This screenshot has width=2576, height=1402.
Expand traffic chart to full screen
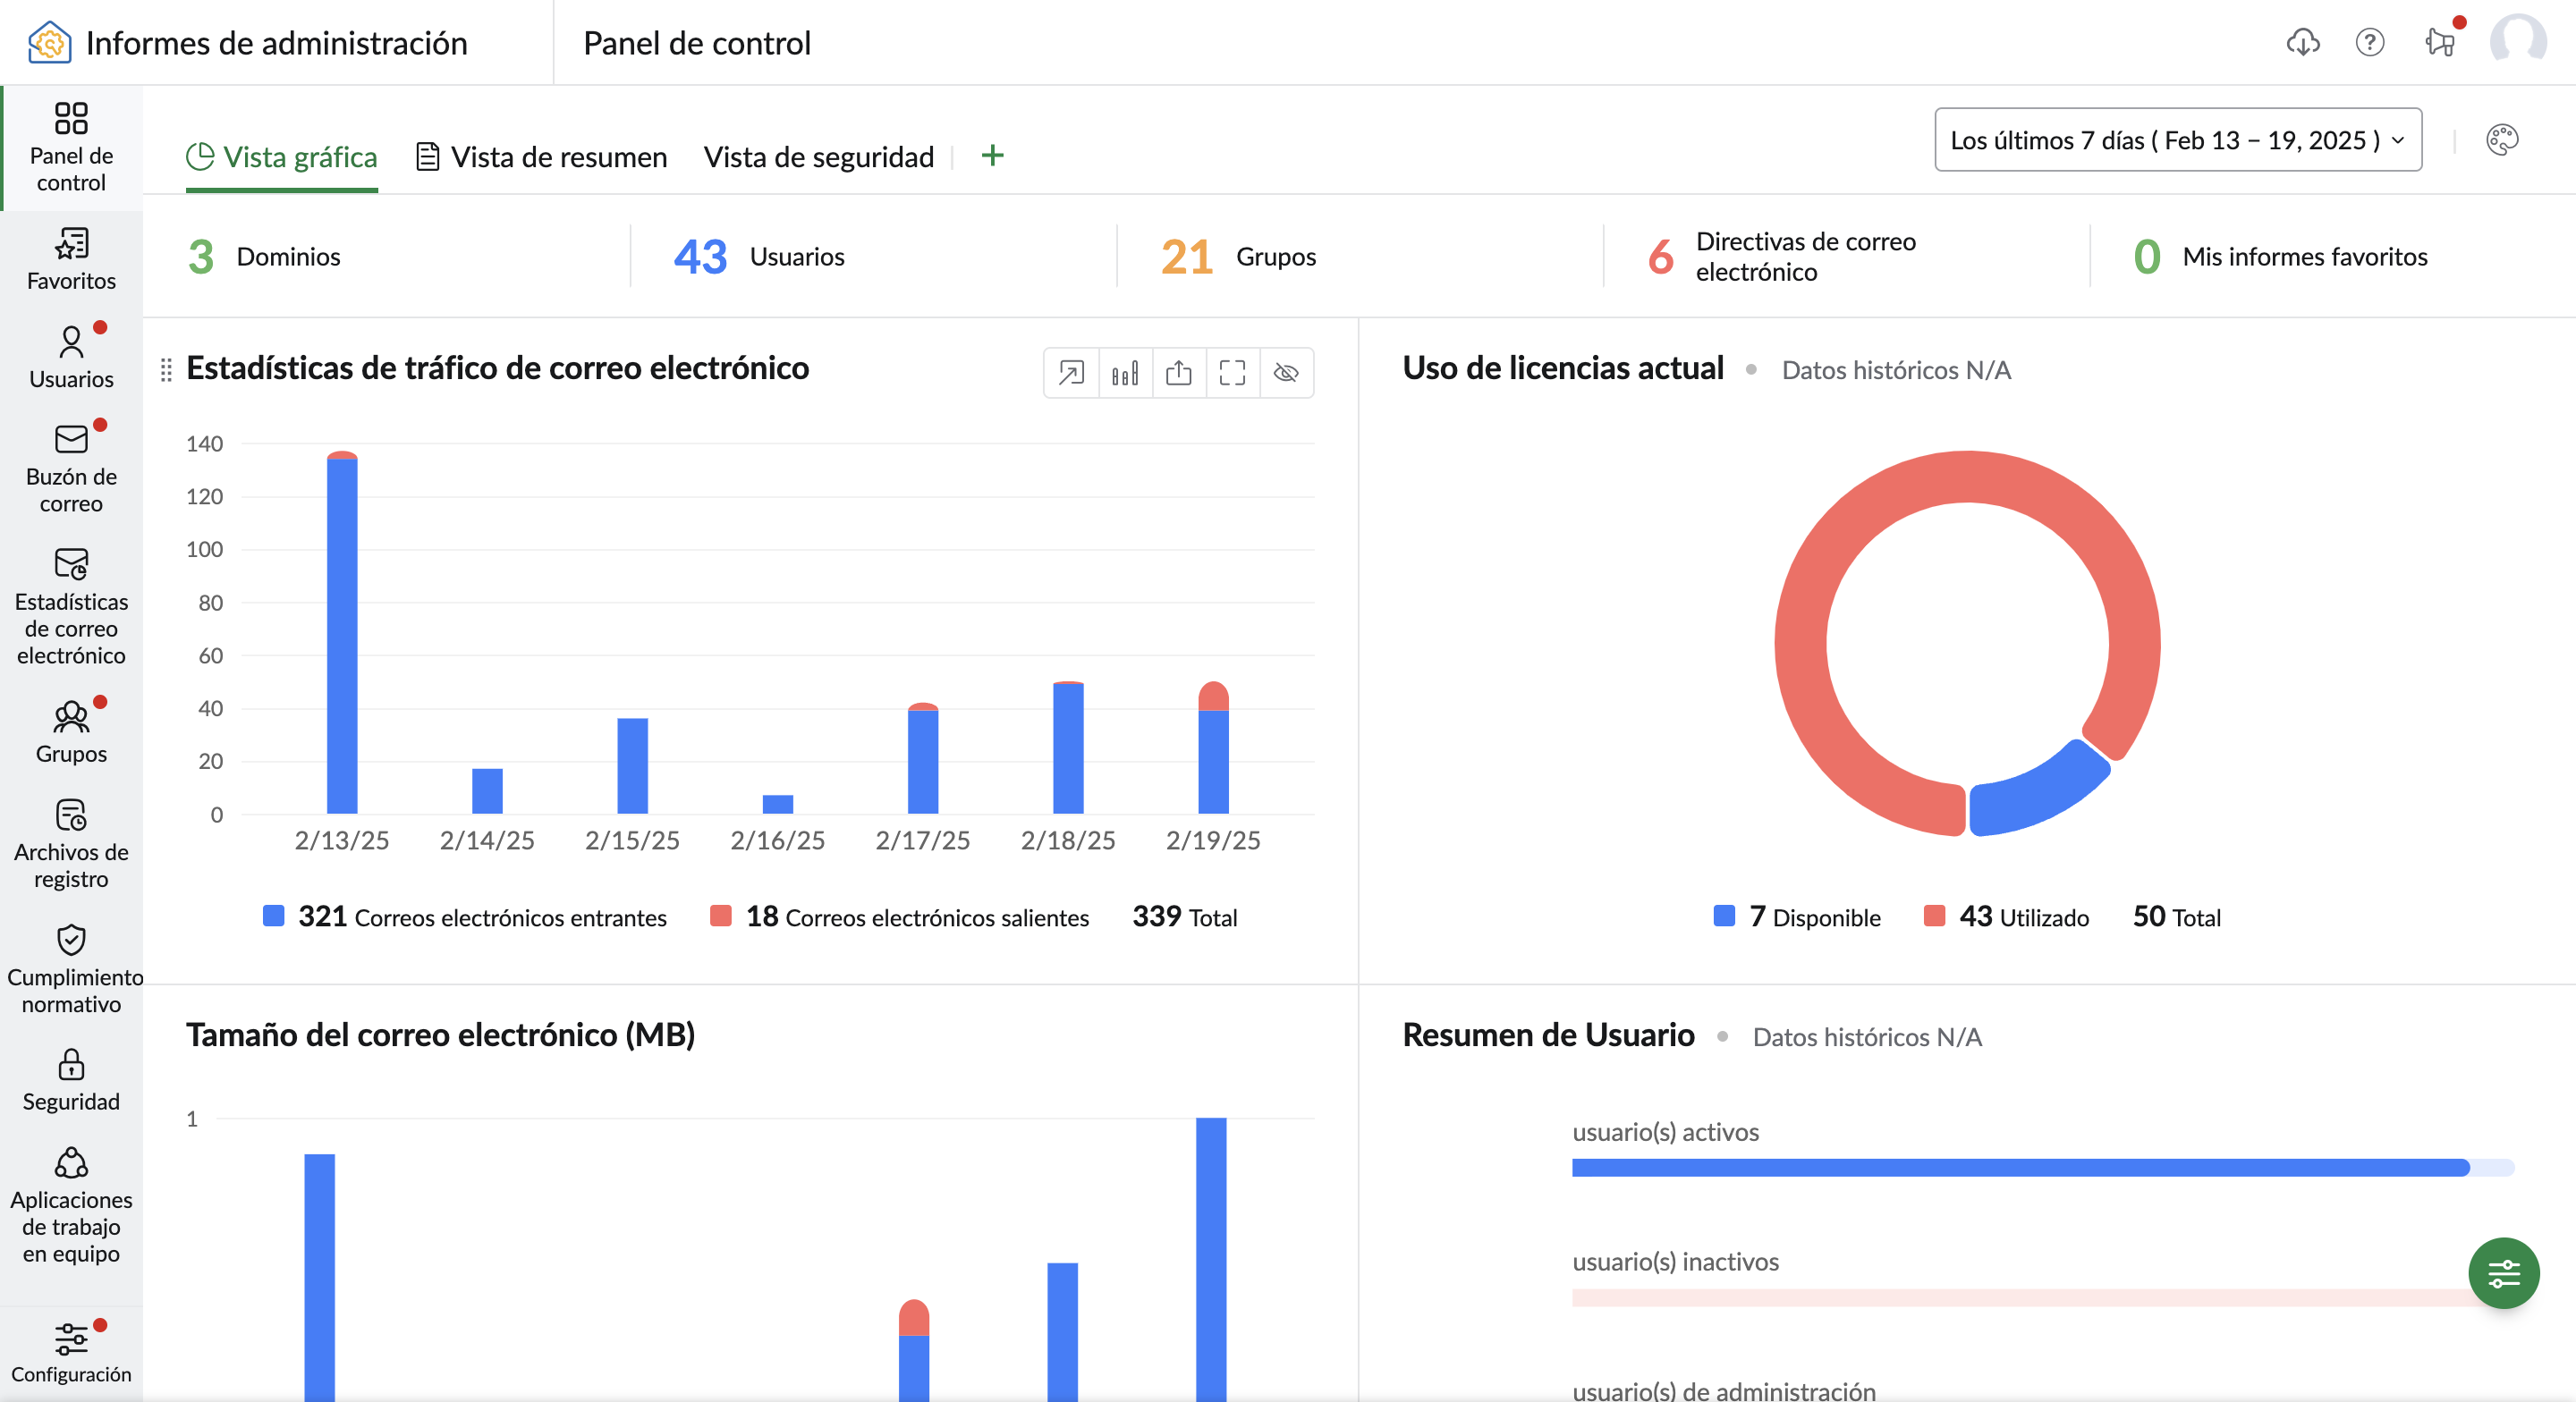pos(1232,373)
